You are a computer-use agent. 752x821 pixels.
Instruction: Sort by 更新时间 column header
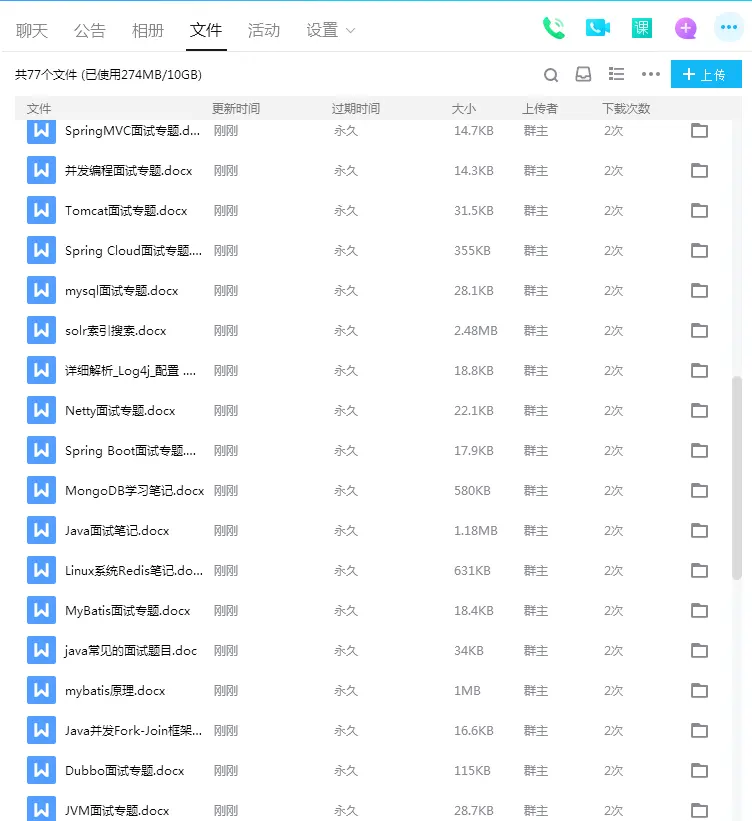[x=236, y=108]
